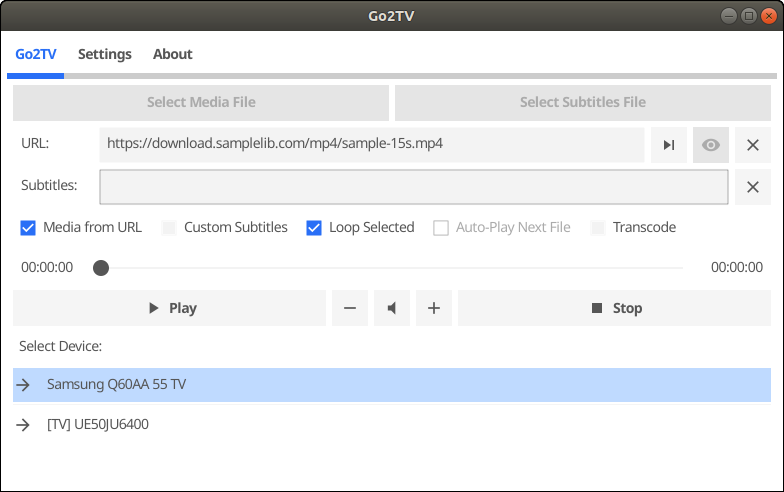Click the Stop button
The width and height of the screenshot is (784, 492).
pos(614,308)
